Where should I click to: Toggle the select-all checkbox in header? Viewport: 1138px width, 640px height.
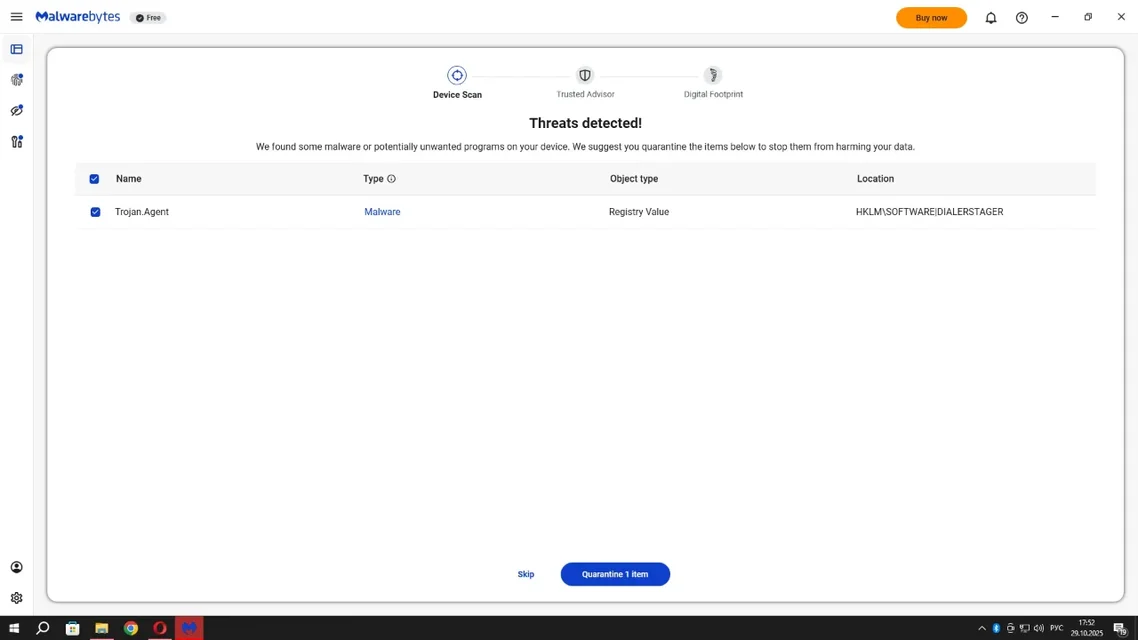click(94, 179)
